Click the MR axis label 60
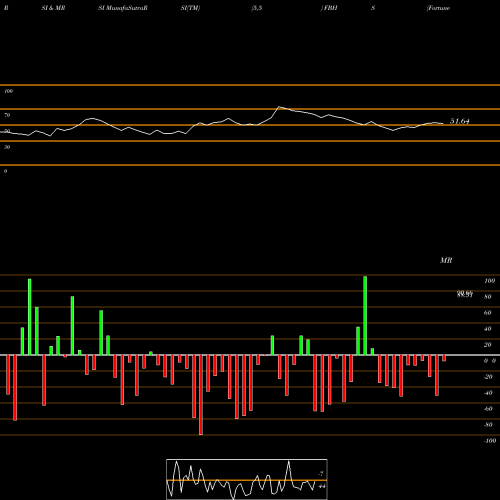Screen dimensions: 500x500 pyautogui.click(x=488, y=313)
